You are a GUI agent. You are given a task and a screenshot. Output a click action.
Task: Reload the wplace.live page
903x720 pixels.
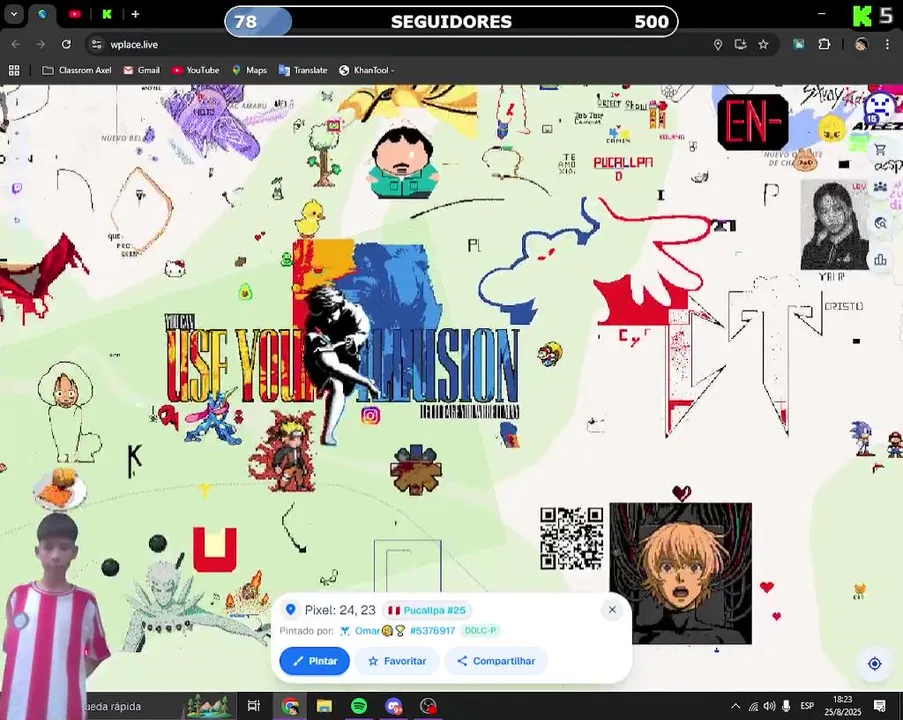[x=66, y=44]
